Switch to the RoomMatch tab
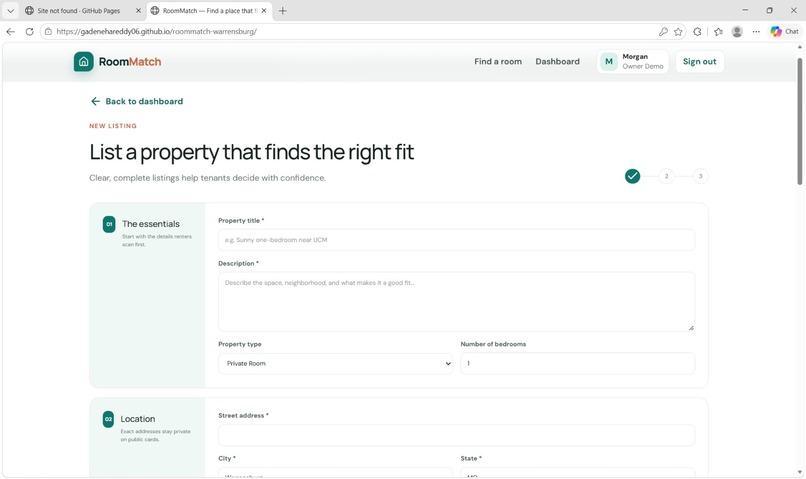Screen dimensions: 806x479 (209, 10)
